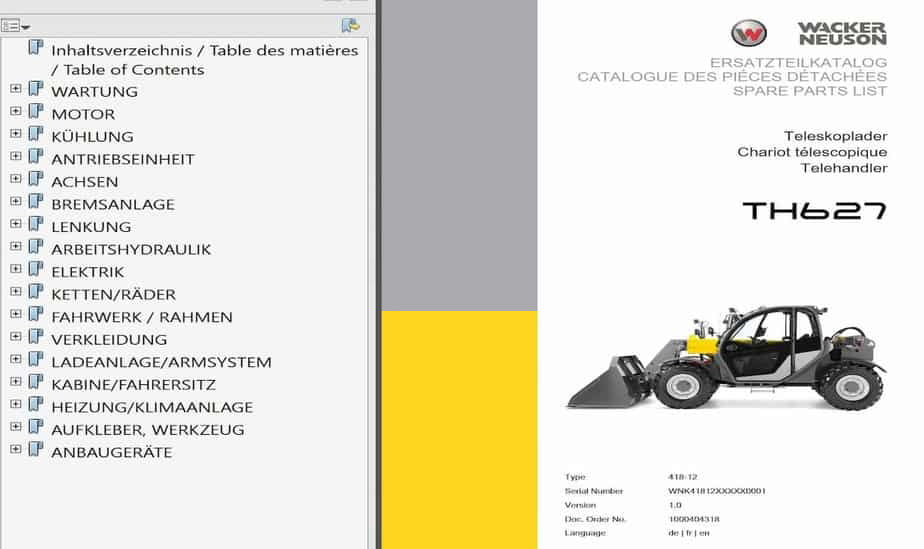
Task: Click the bookmark icon next to ELEKTRIK
Action: point(36,271)
